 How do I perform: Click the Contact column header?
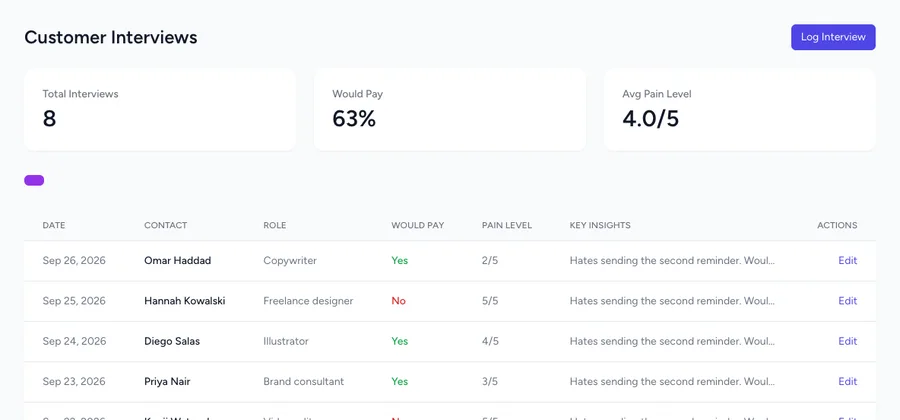pos(165,225)
